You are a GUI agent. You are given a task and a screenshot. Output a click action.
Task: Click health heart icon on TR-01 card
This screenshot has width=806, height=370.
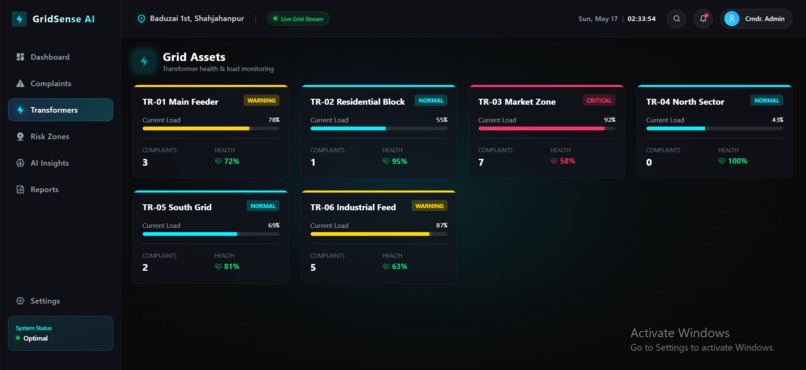pos(218,161)
